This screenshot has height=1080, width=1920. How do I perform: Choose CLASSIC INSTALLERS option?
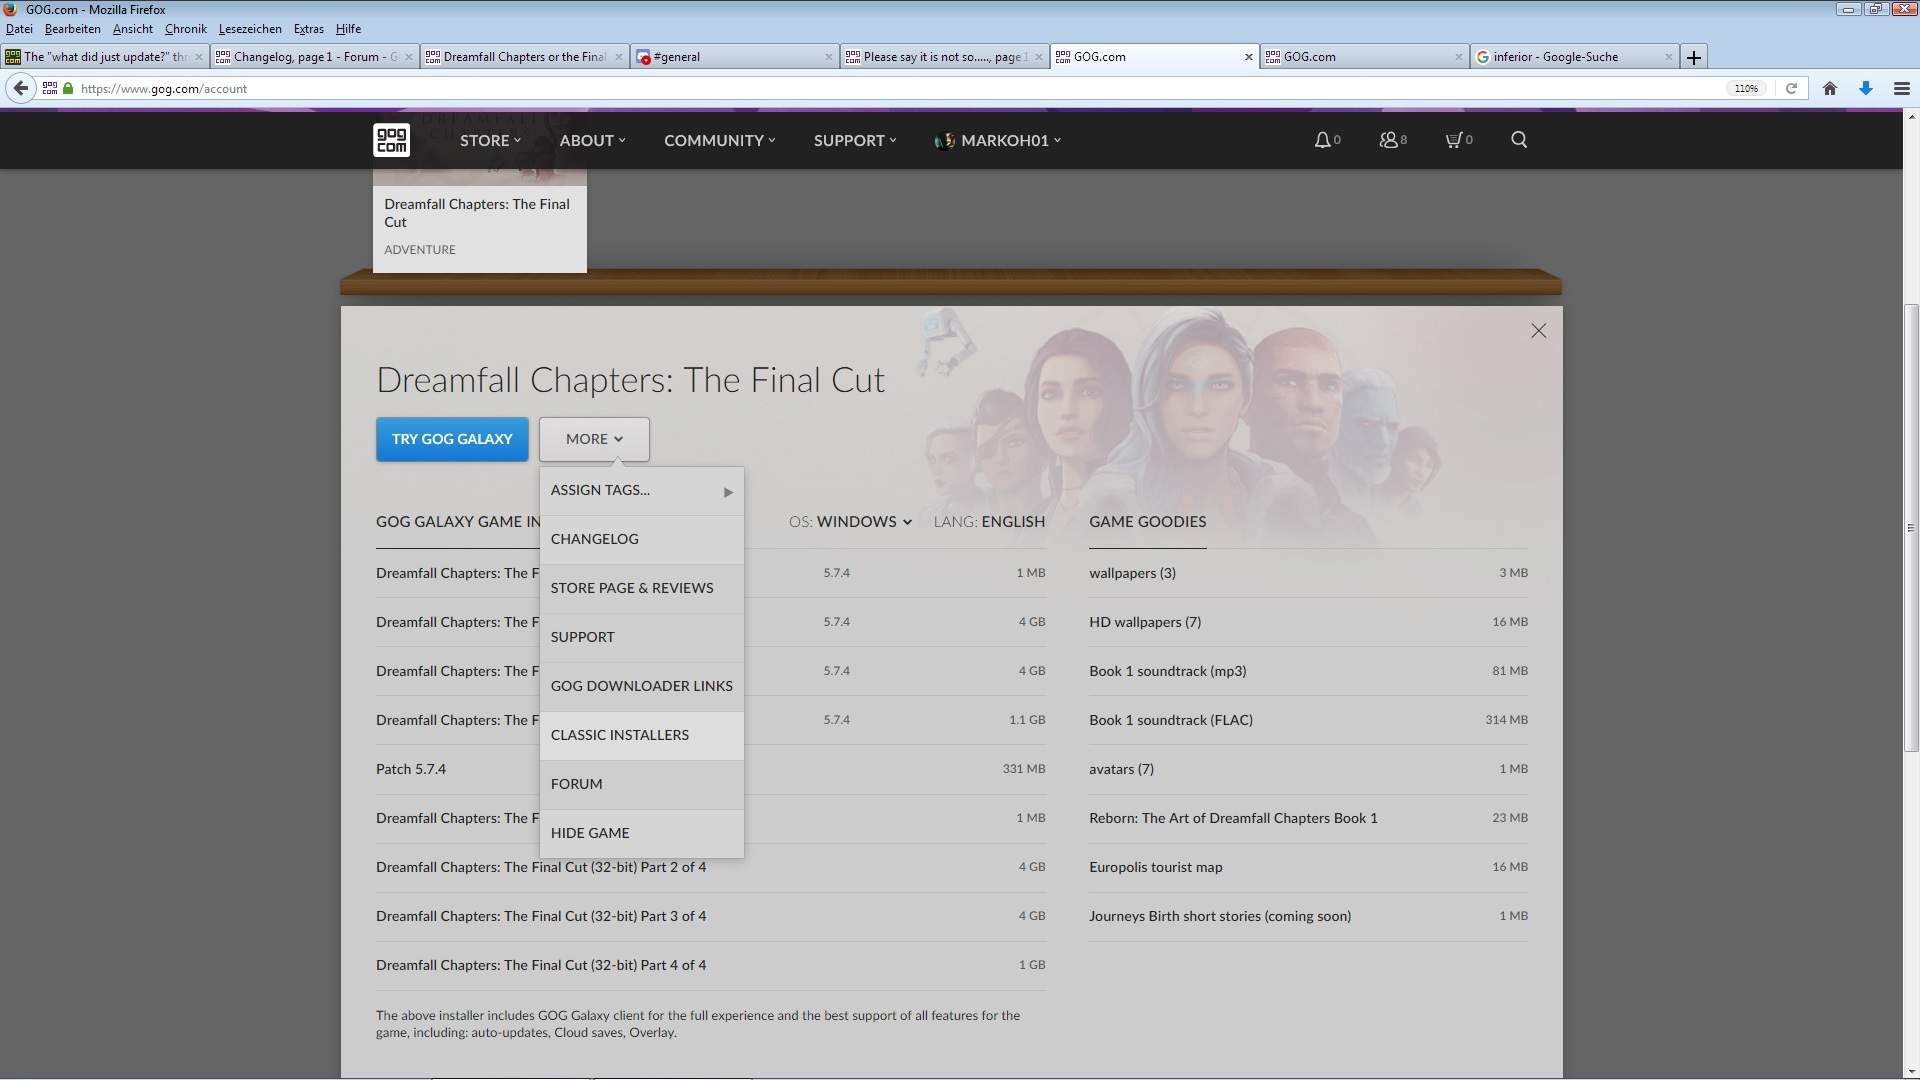tap(641, 735)
